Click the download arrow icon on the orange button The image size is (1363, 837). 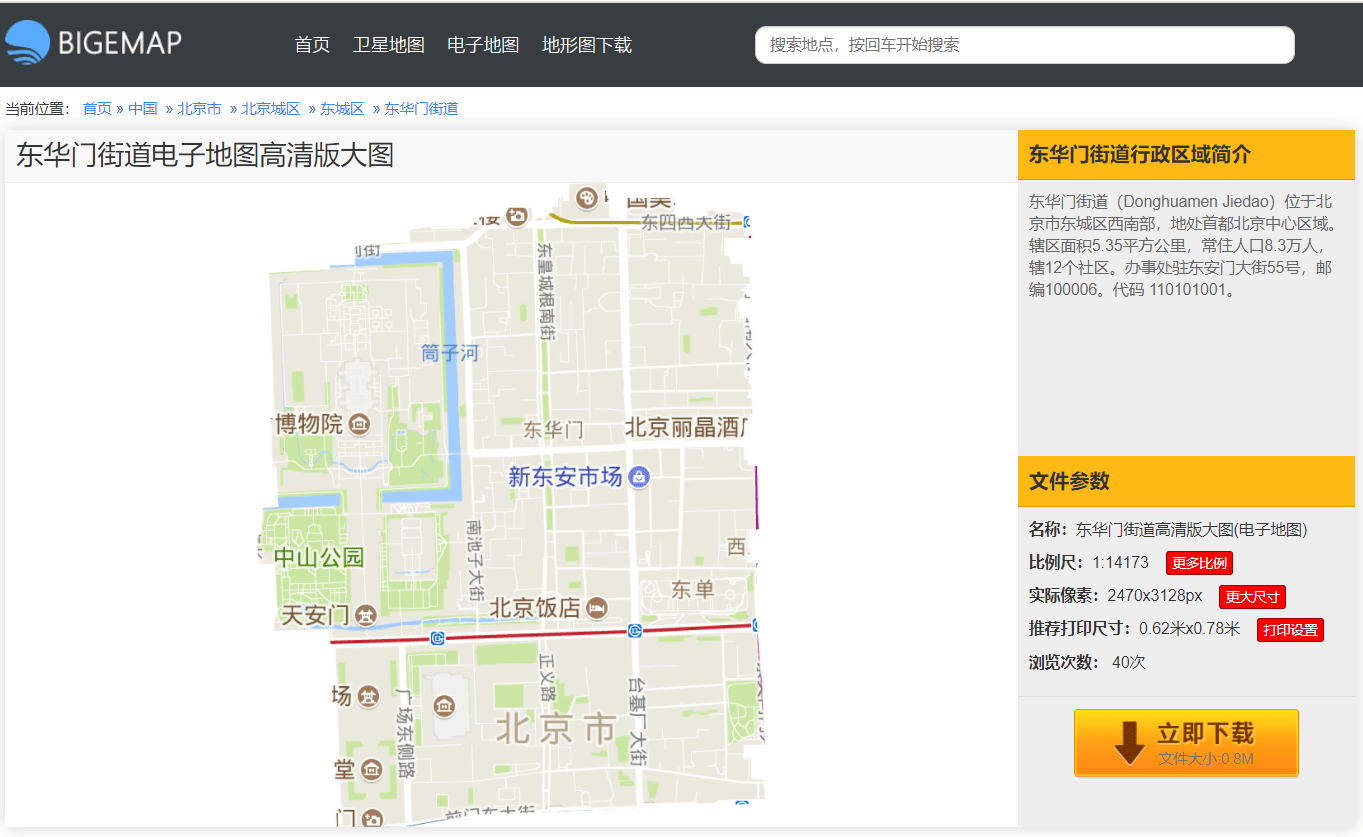1129,743
